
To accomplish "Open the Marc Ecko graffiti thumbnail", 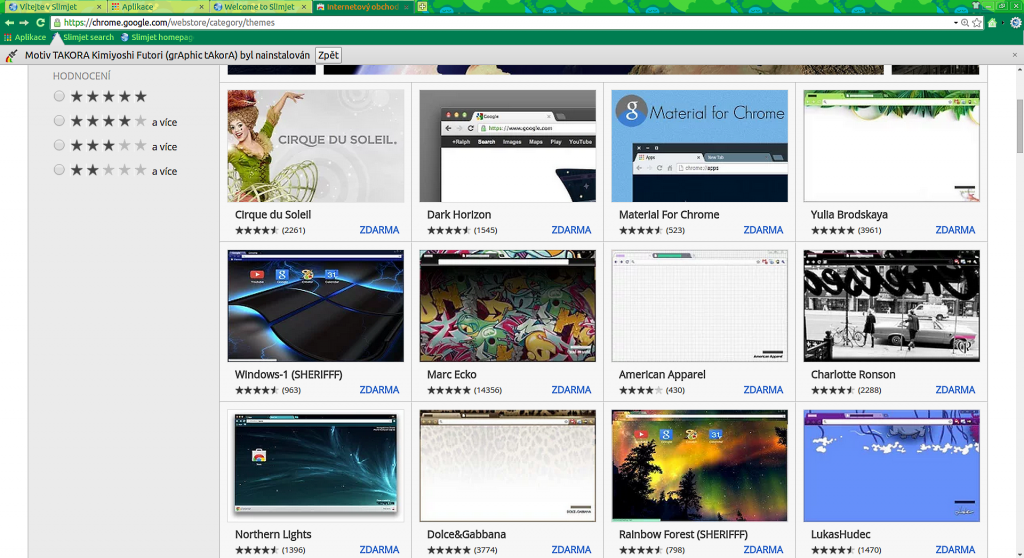I will point(507,306).
